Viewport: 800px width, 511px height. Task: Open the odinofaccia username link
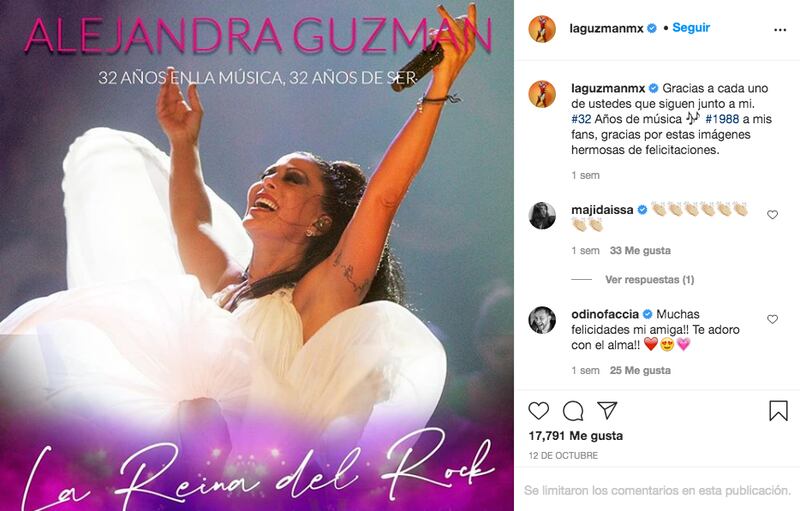click(605, 314)
